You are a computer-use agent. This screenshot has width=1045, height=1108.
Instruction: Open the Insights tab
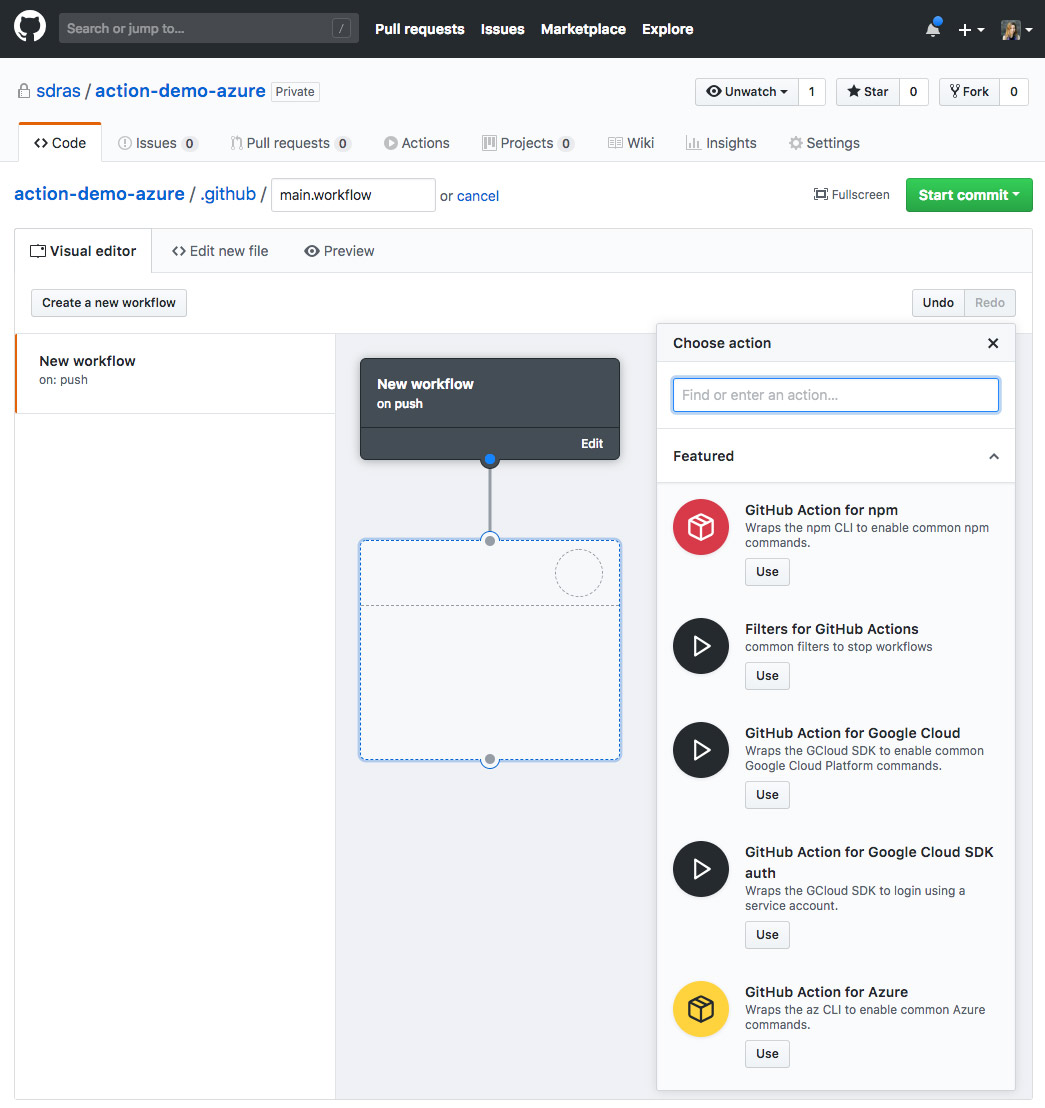pos(721,143)
